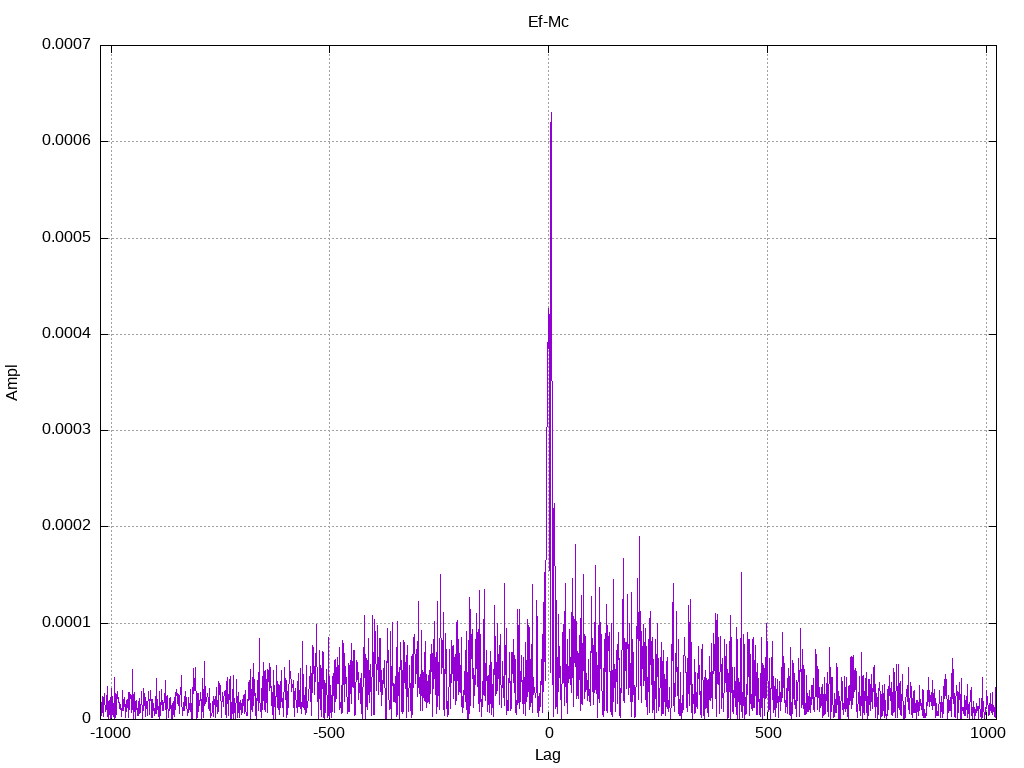Click the tip of the main peak near lag 0
1024x768 pixels.
[x=551, y=113]
